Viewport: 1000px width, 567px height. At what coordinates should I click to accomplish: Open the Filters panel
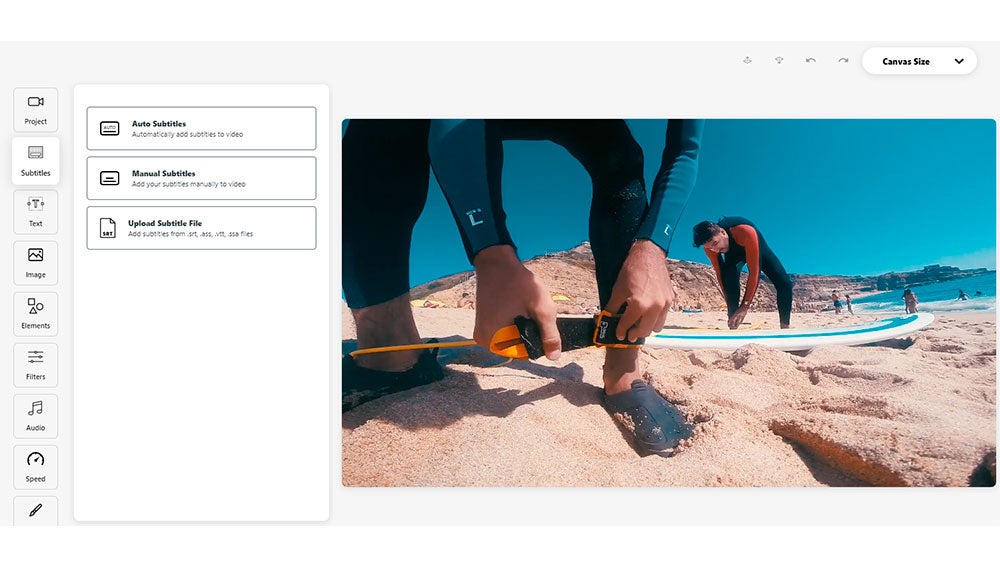(x=36, y=365)
